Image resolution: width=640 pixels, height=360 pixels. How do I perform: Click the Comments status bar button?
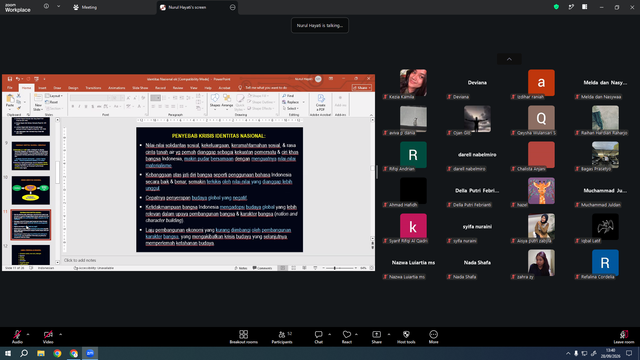pos(262,268)
